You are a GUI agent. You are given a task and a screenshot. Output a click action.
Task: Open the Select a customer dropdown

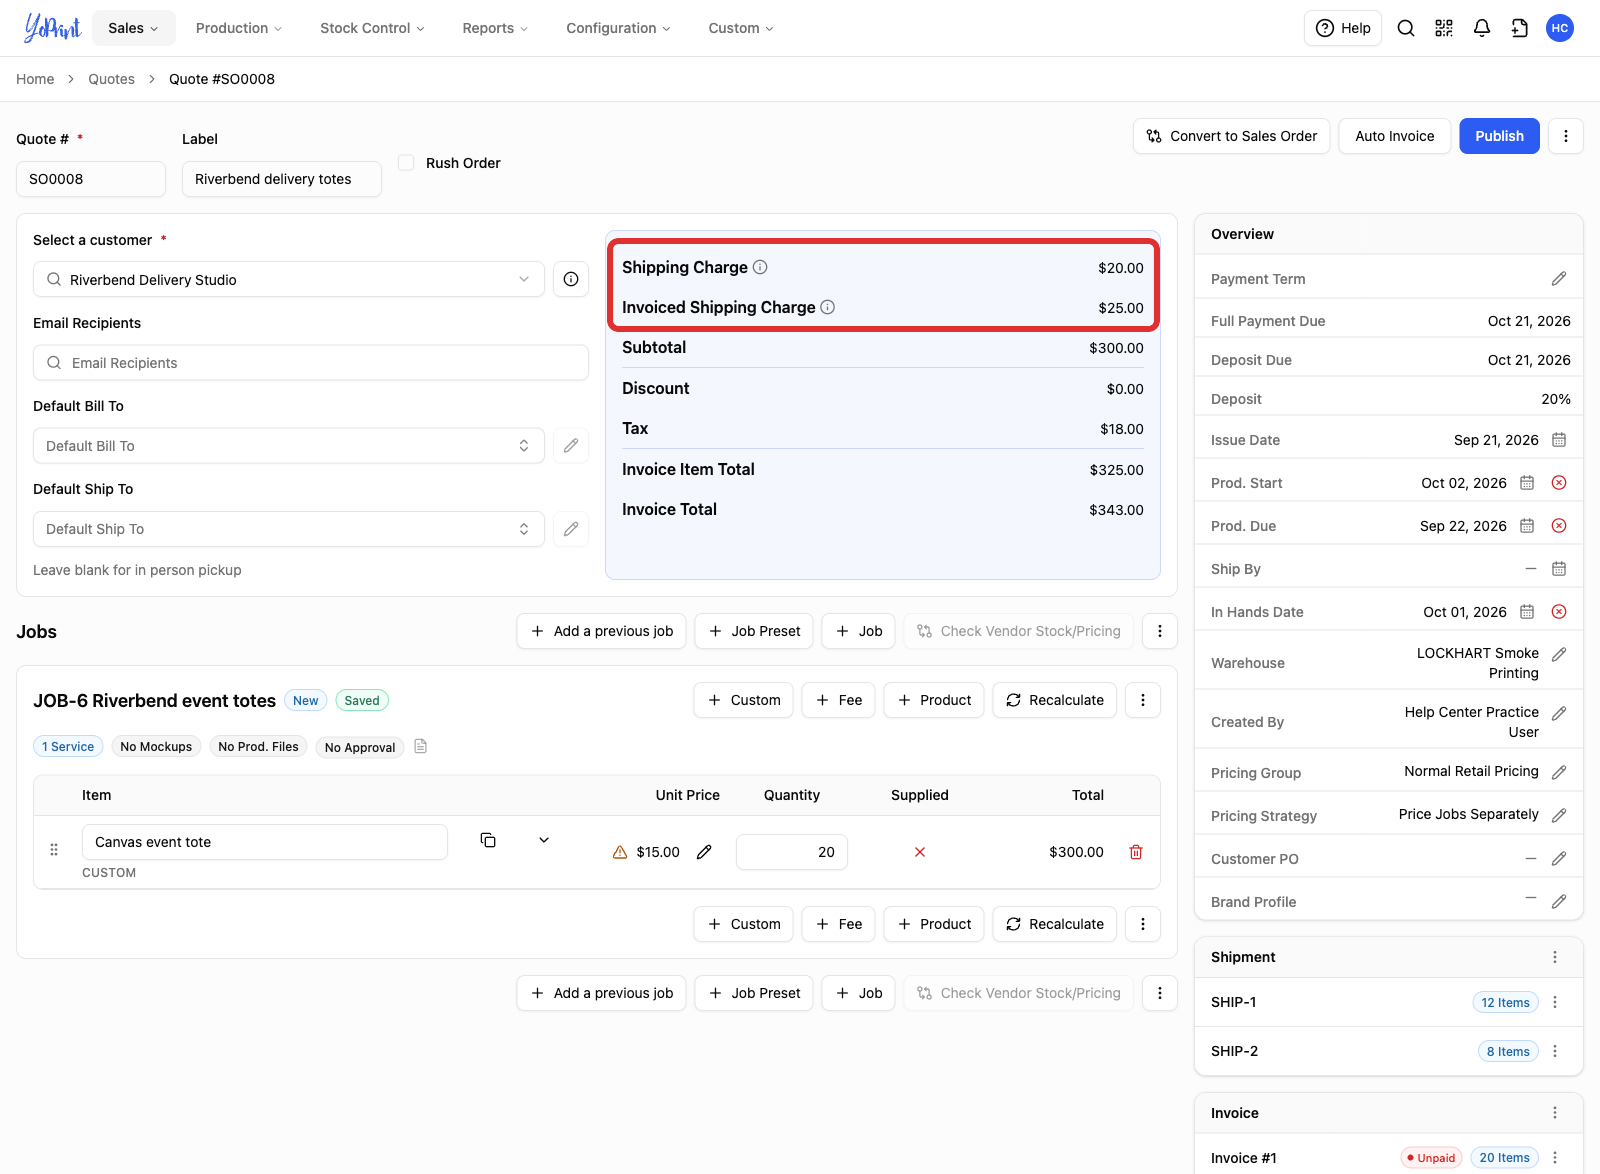pos(289,279)
